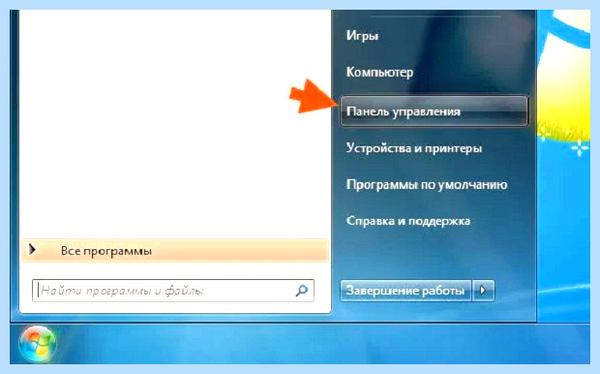Open Справка и поддержка
The height and width of the screenshot is (374, 600).
click(408, 221)
